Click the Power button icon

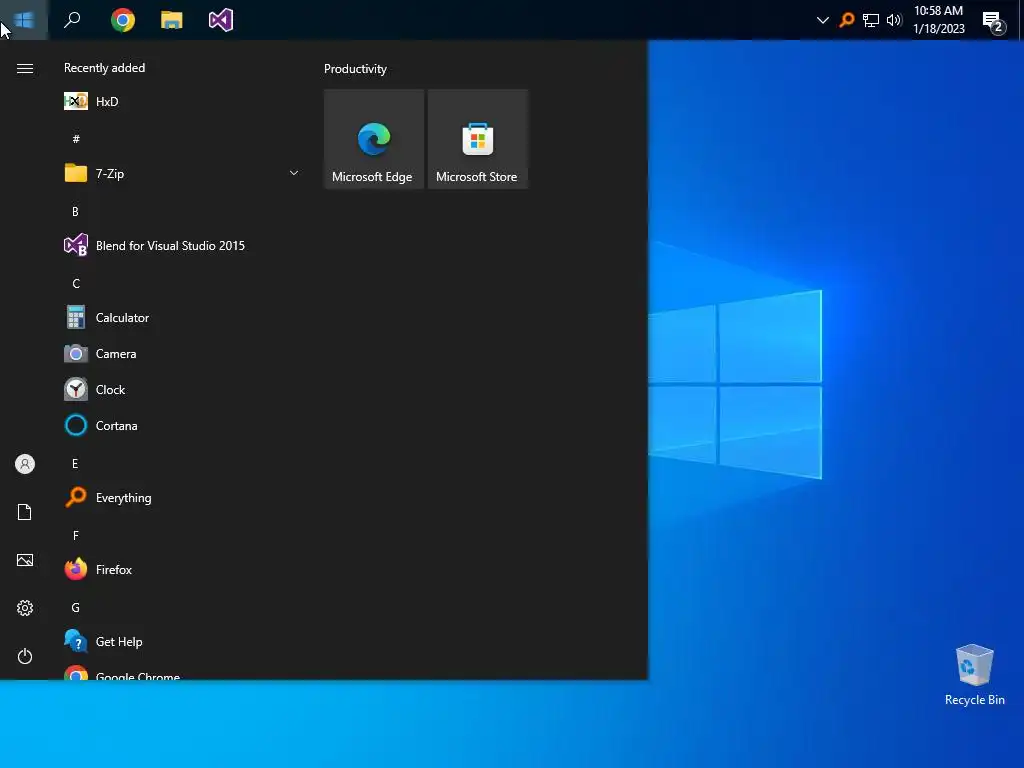click(x=25, y=656)
